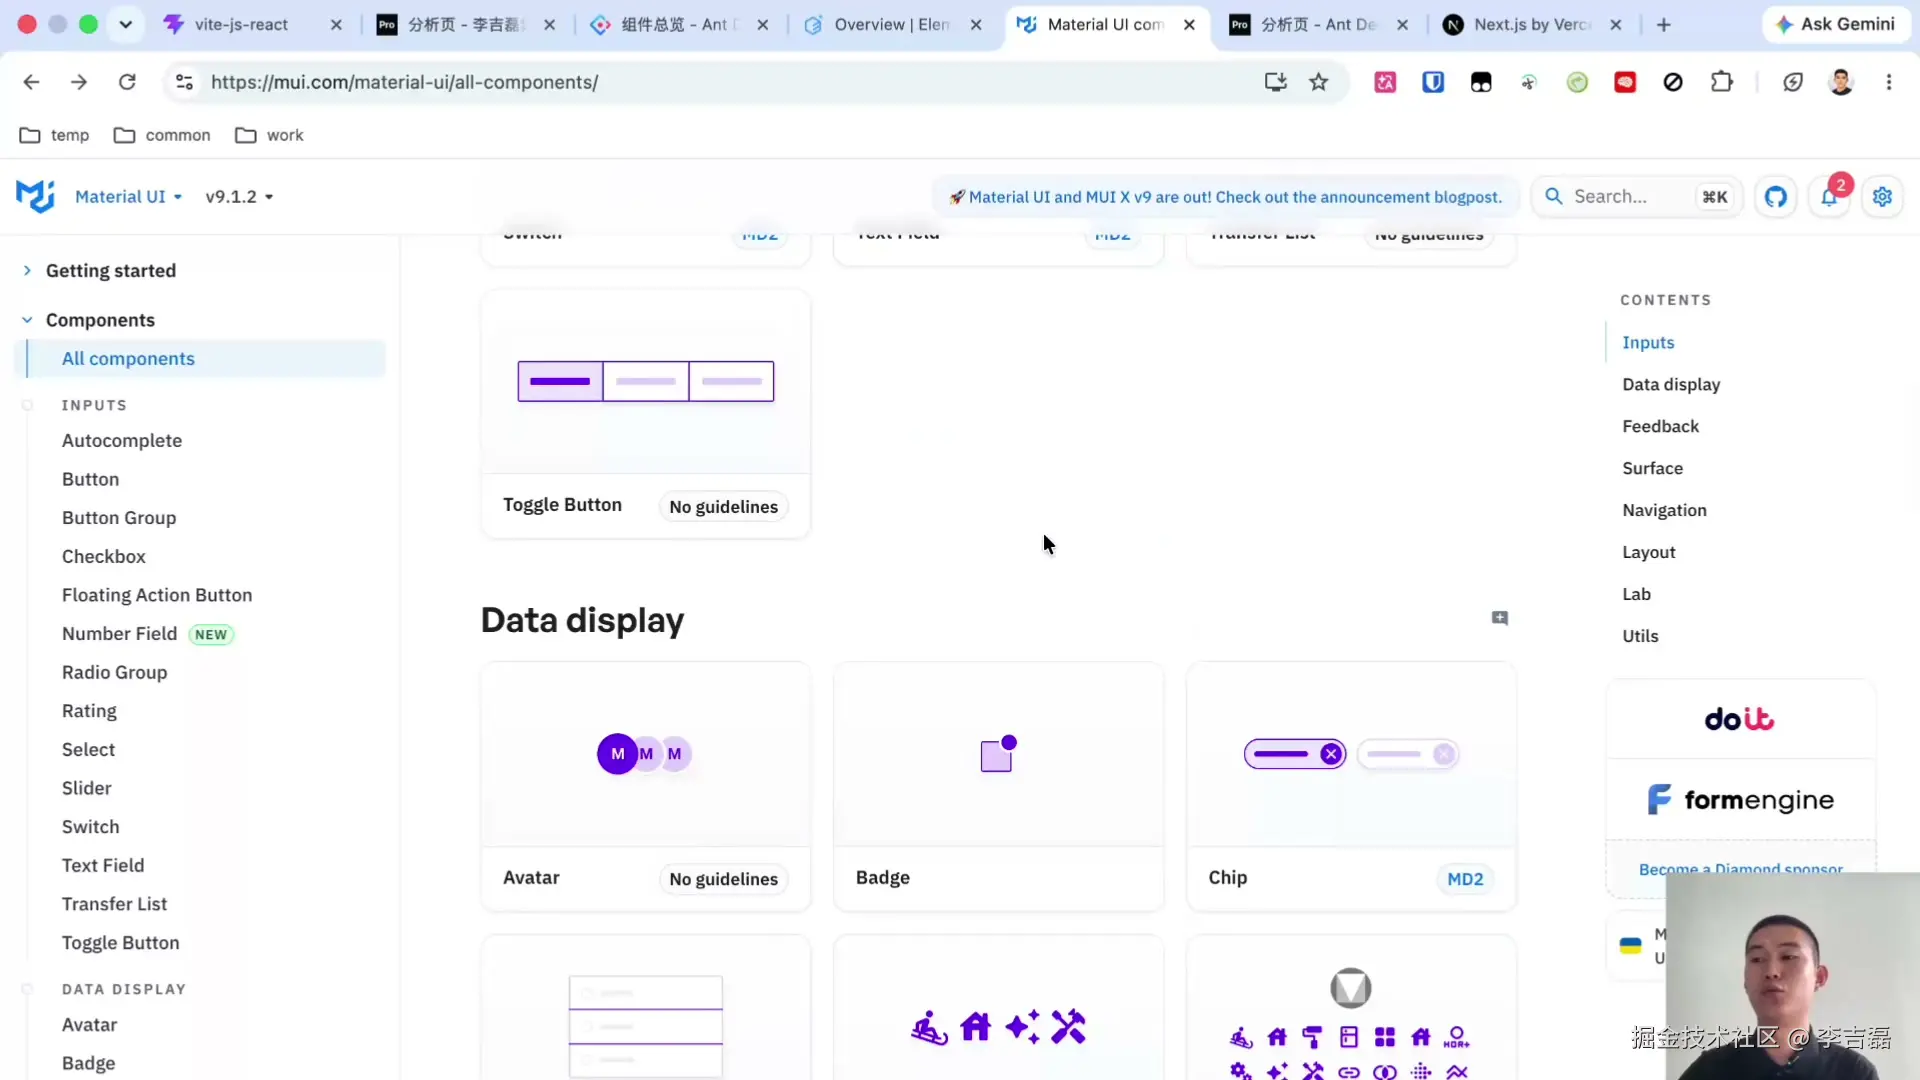
Task: Open the Badge component card
Action: pos(998,787)
